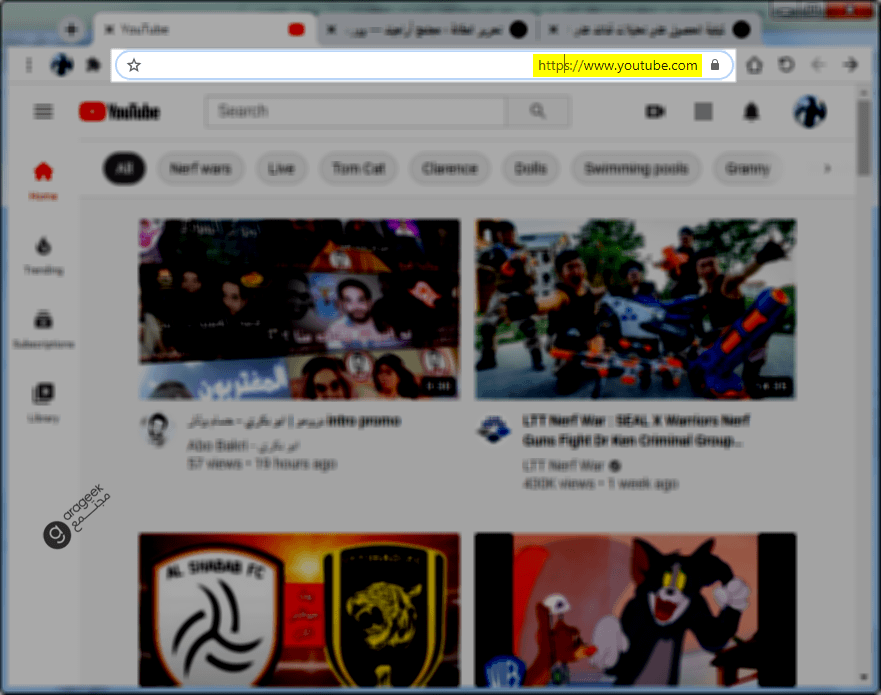Image resolution: width=881 pixels, height=695 pixels.
Task: Click the '430K views · 1 week ago' text
Action: (600, 483)
